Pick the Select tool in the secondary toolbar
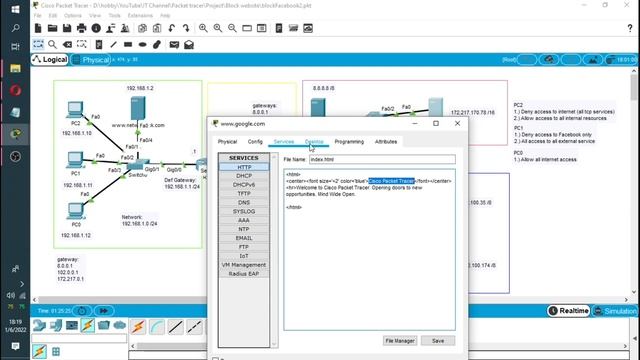Image resolution: width=640 pixels, height=360 pixels. (x=38, y=44)
